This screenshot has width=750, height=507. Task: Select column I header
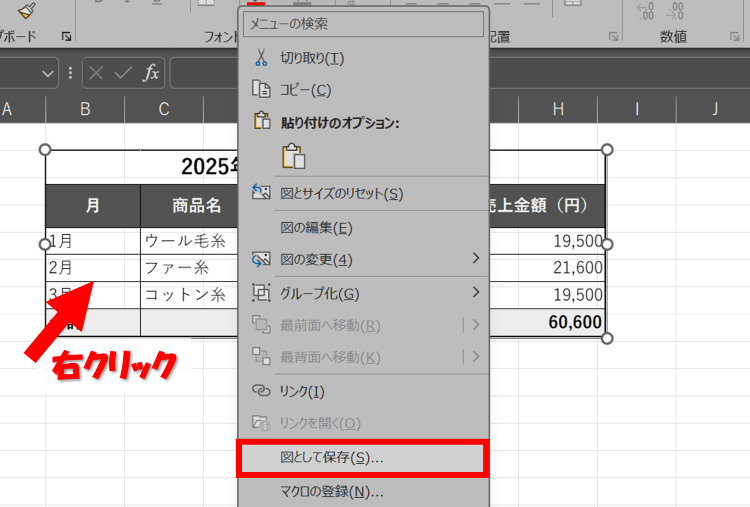click(x=637, y=109)
